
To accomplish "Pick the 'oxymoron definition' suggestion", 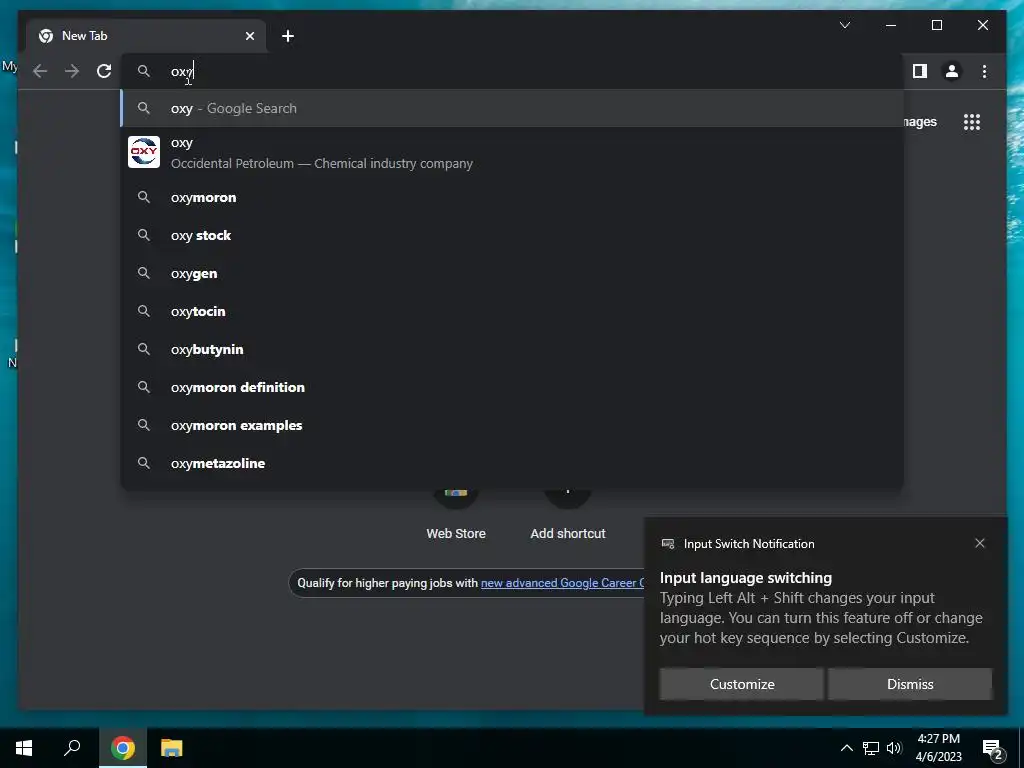I will coord(513,387).
